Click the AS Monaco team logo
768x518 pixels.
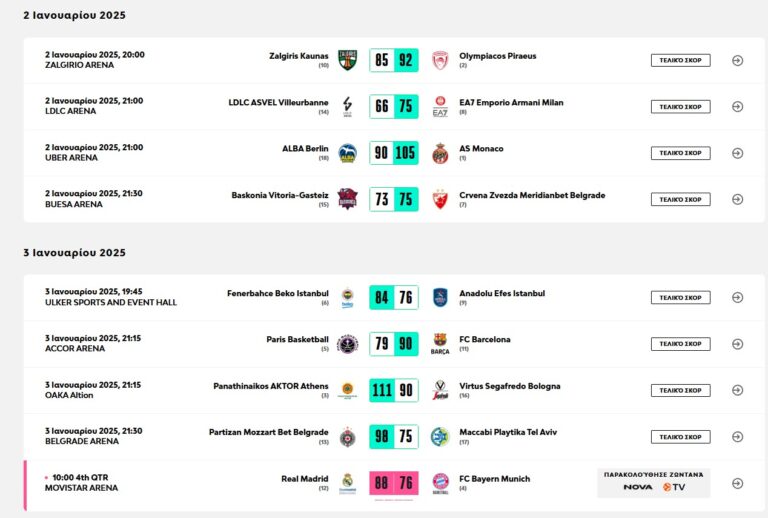click(440, 153)
